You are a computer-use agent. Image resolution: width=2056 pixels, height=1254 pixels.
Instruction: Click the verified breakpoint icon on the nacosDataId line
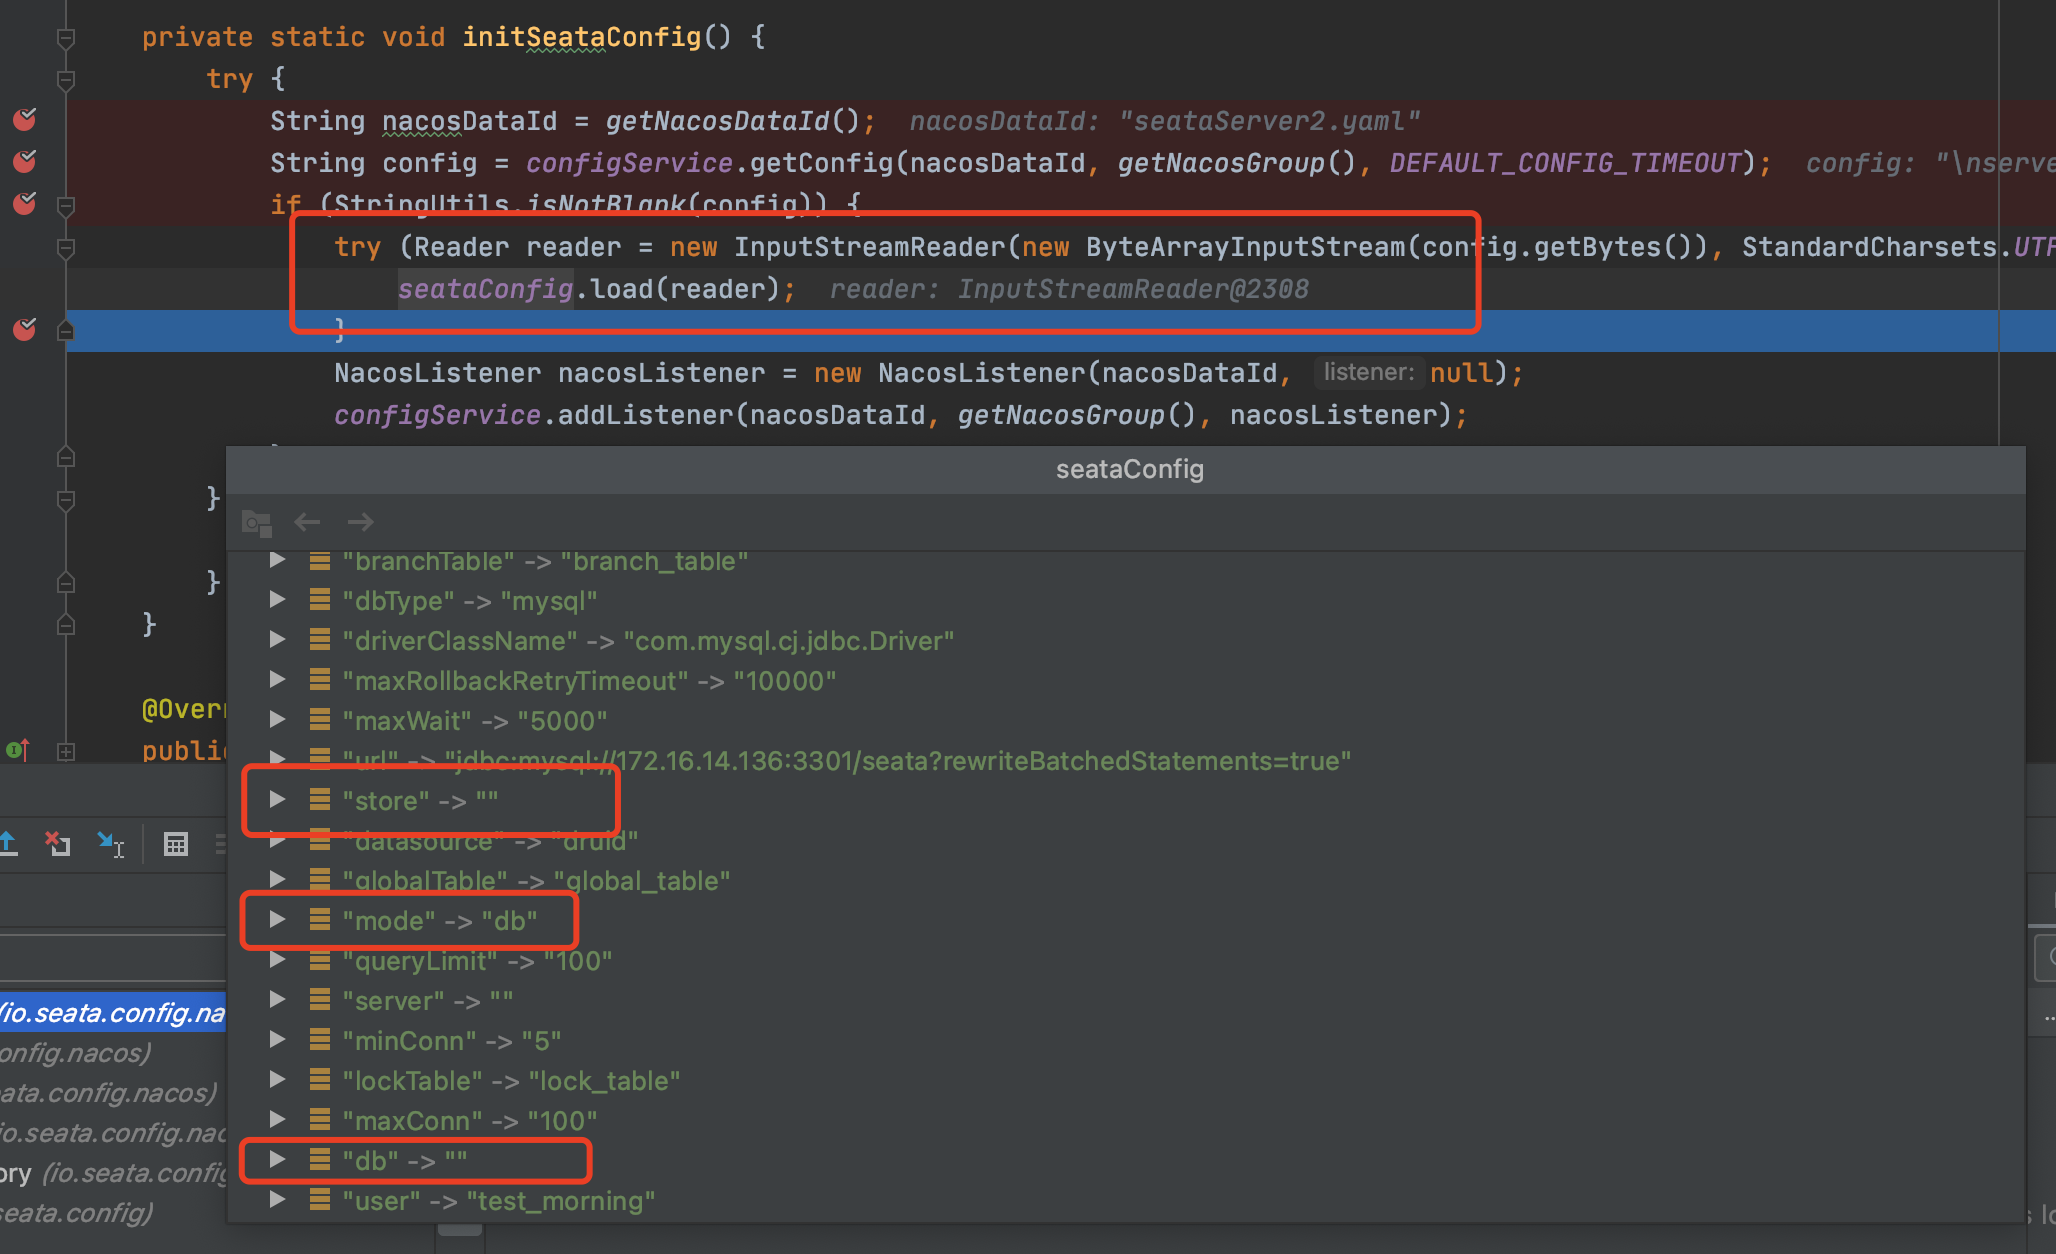click(23, 120)
